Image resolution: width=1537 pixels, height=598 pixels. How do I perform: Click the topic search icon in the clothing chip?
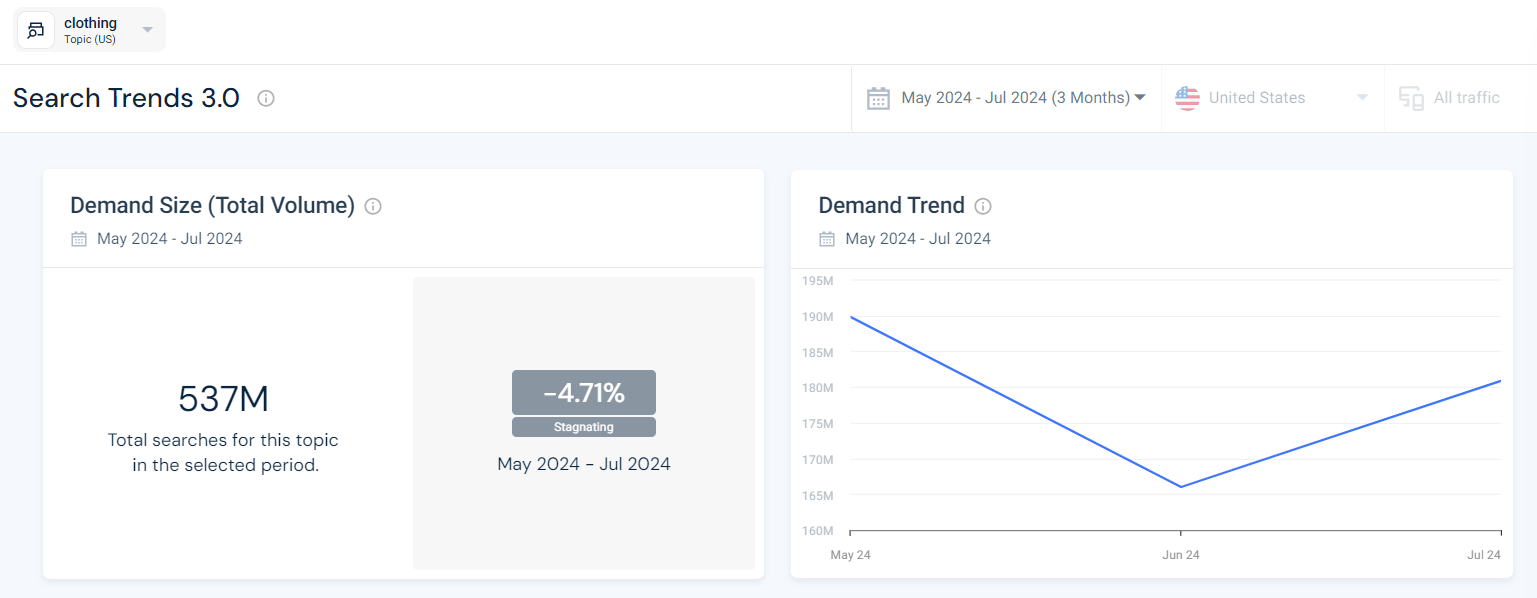[x=35, y=30]
